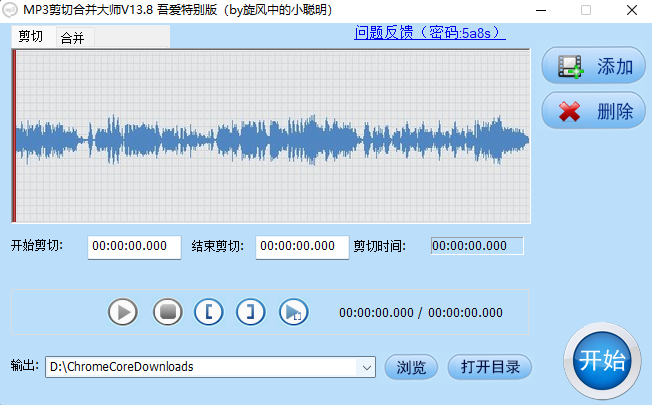The image size is (652, 405).
Task: Click the 开始剪切 start time field
Action: tap(134, 247)
